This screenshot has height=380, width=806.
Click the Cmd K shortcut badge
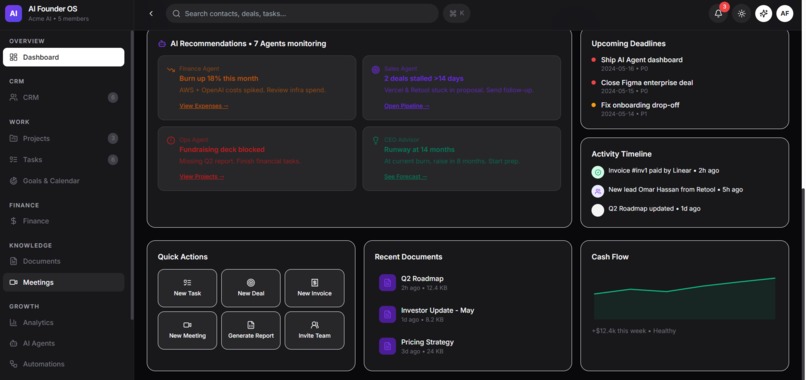click(x=456, y=13)
